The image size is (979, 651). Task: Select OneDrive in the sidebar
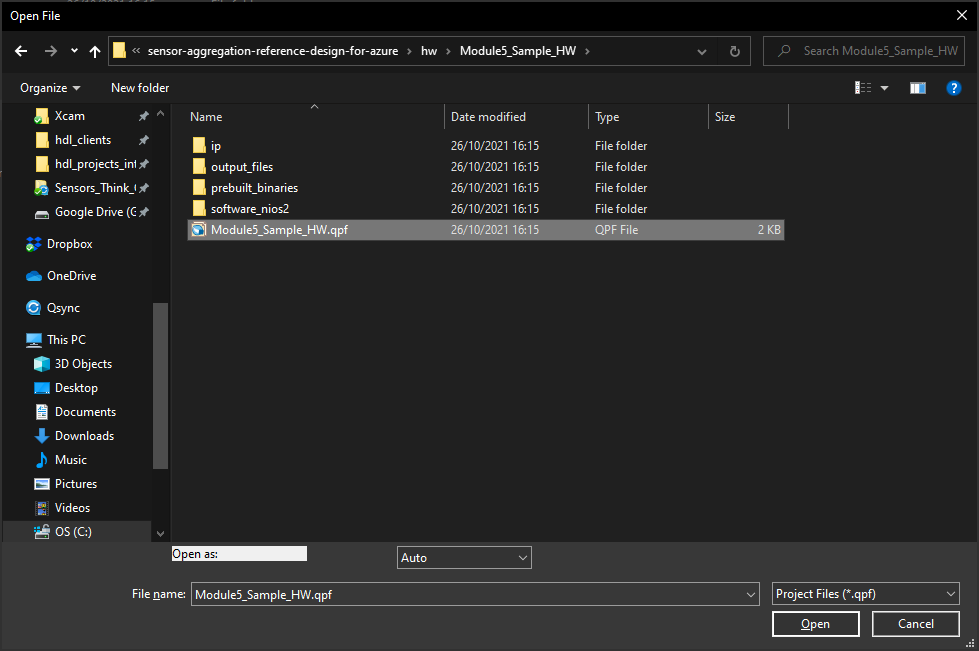[71, 276]
